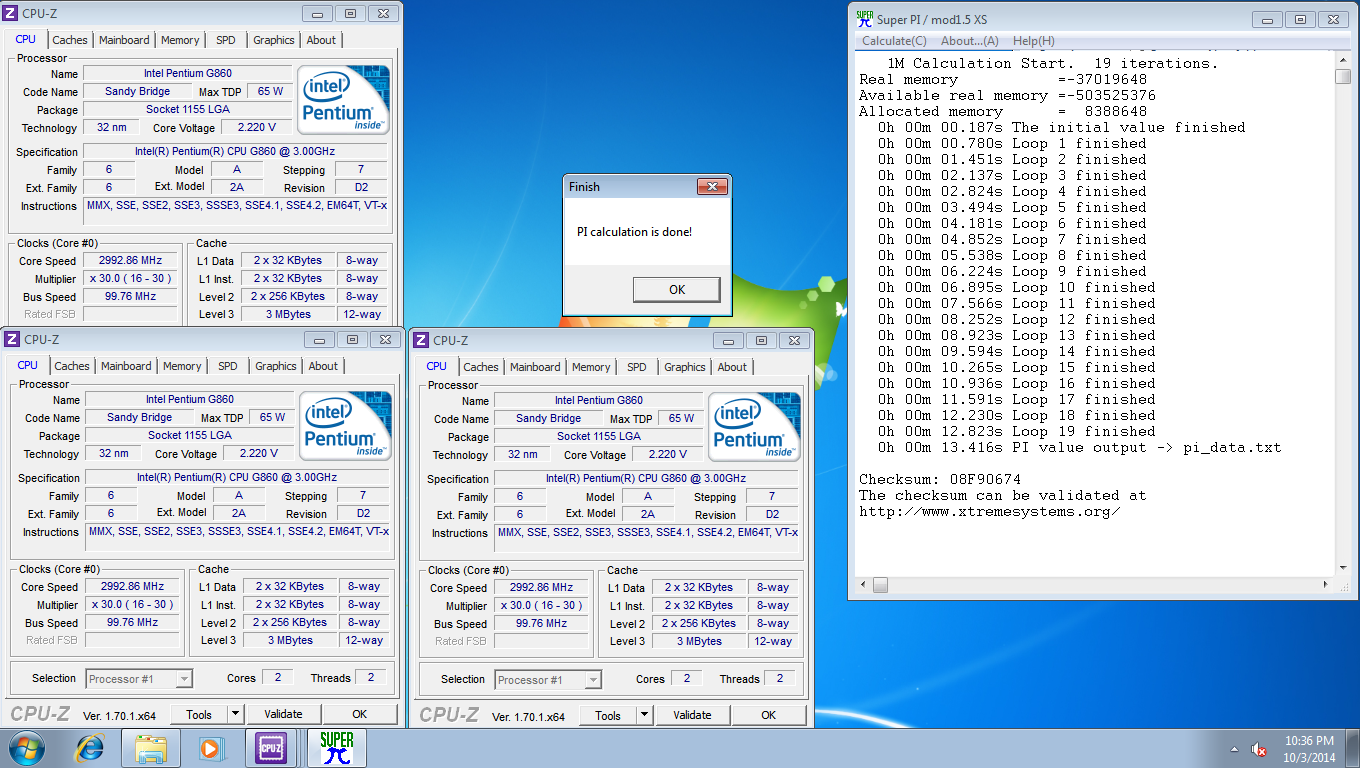Expand Tools dropdown arrow in bottom-right CPU-Z

(x=645, y=715)
